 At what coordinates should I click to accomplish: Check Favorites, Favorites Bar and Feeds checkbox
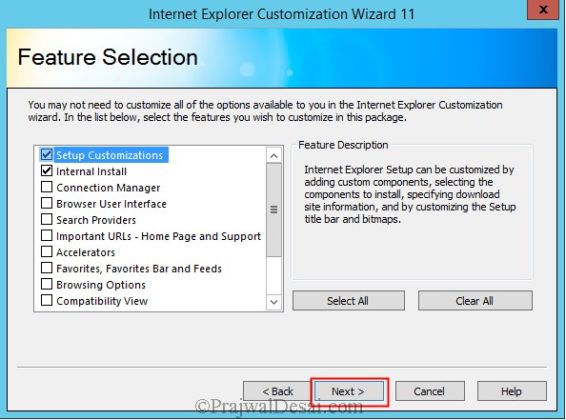click(x=47, y=268)
